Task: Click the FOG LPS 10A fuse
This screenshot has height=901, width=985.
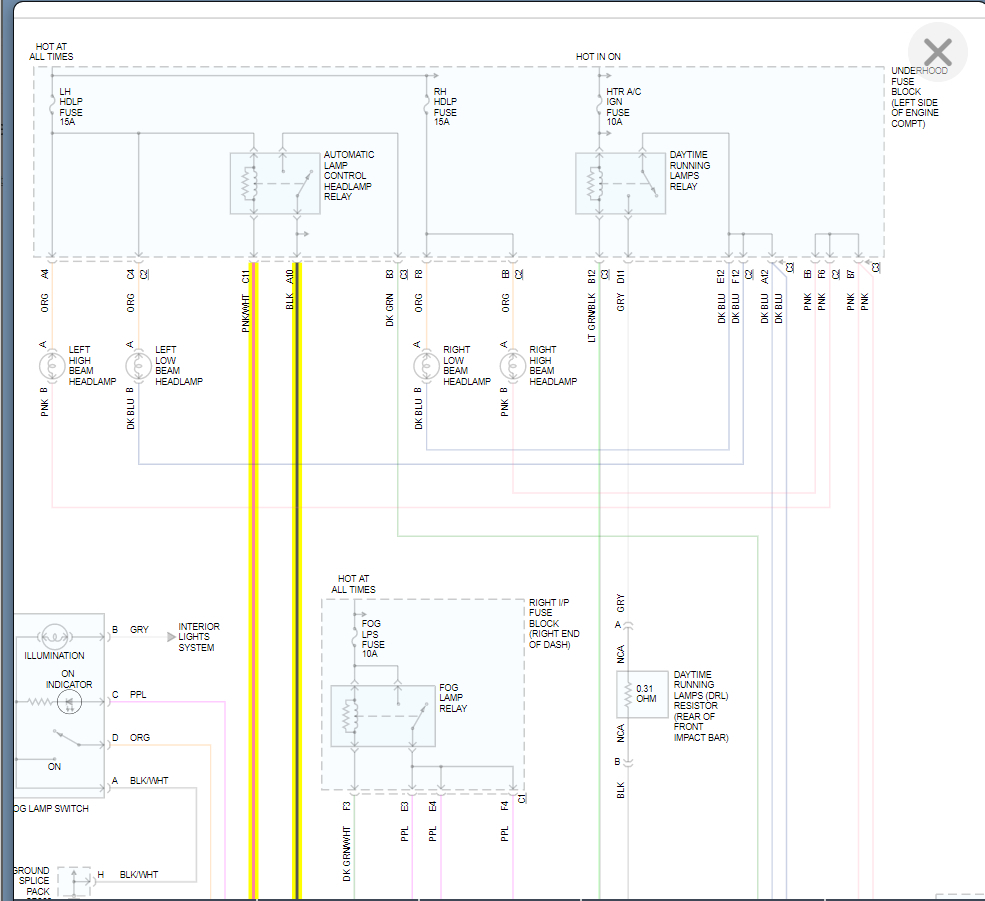Action: (x=354, y=637)
